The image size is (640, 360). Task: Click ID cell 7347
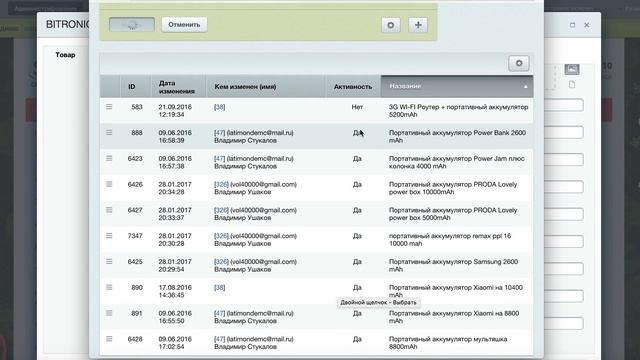[x=135, y=236]
